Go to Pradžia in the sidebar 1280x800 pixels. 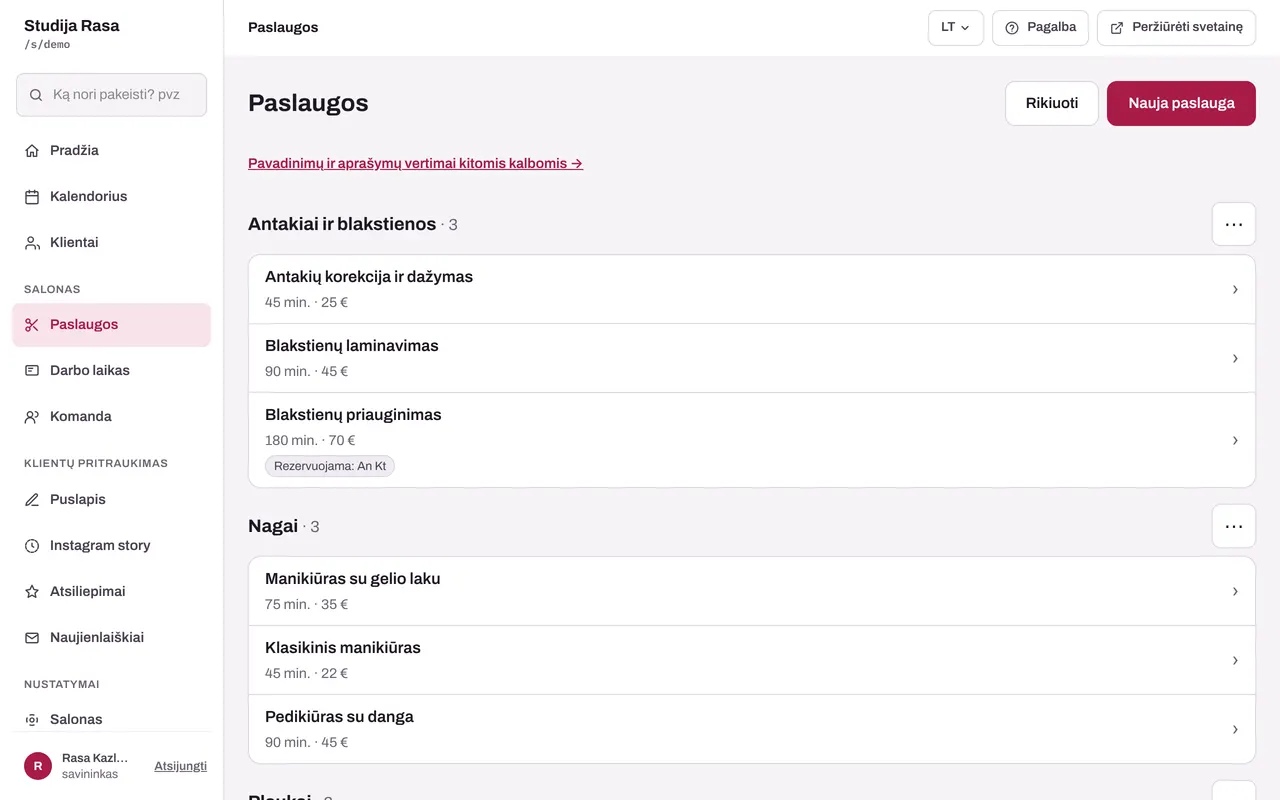pos(111,151)
